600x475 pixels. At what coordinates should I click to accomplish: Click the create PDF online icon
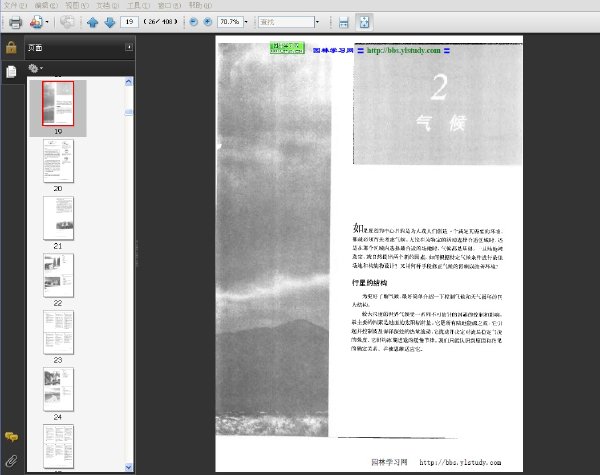click(36, 22)
